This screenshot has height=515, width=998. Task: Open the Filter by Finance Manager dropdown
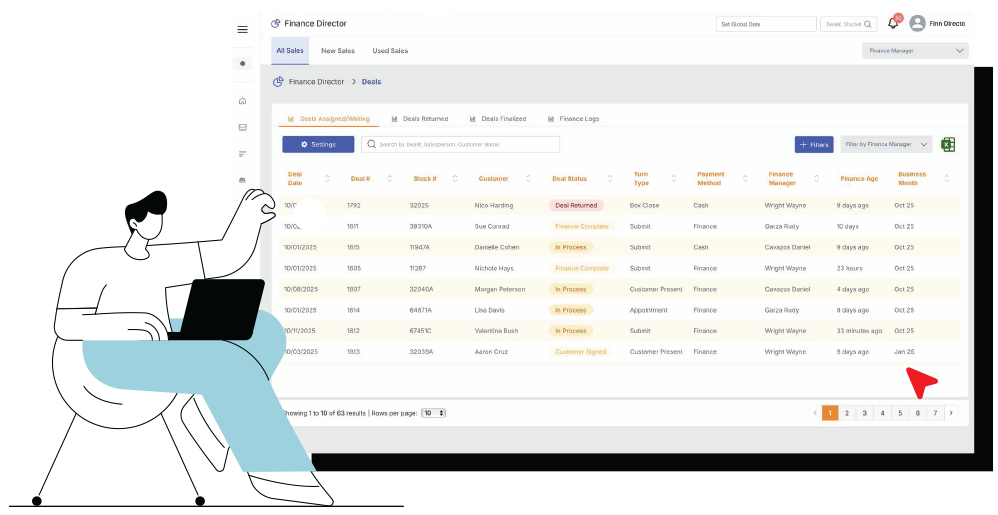pos(886,145)
